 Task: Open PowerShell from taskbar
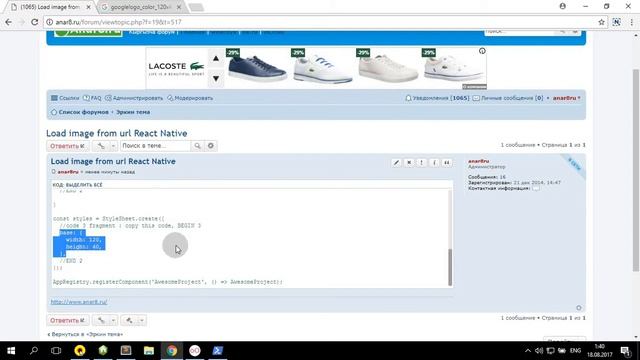[218, 351]
